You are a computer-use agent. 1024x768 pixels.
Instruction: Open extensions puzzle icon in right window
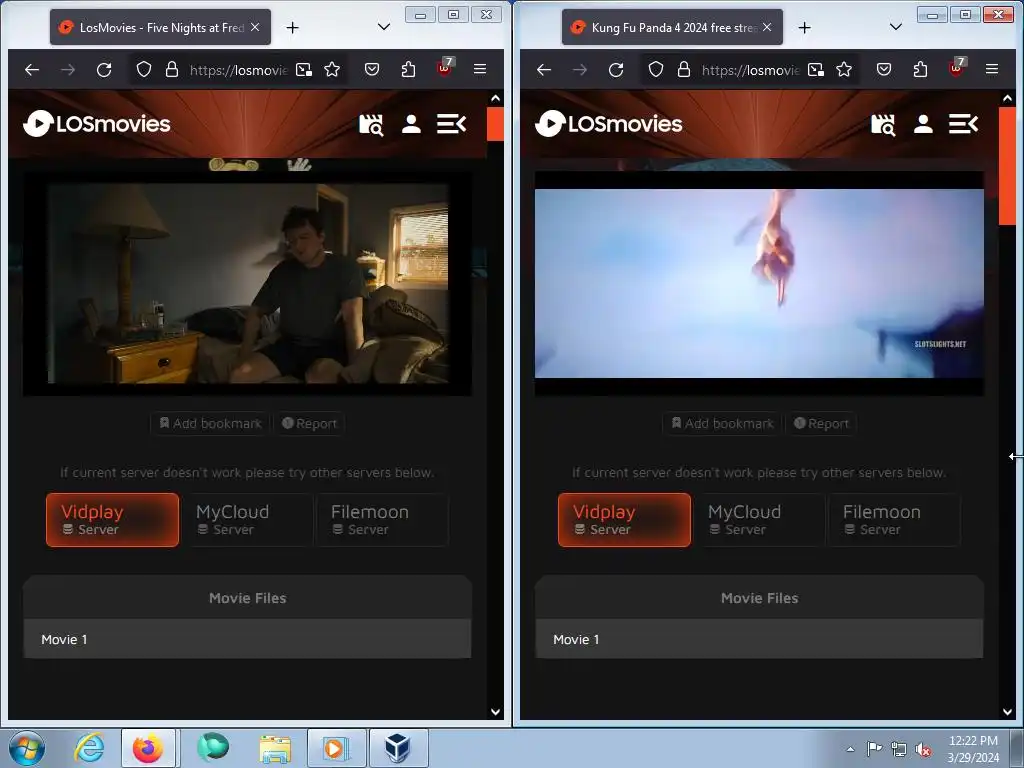(920, 69)
